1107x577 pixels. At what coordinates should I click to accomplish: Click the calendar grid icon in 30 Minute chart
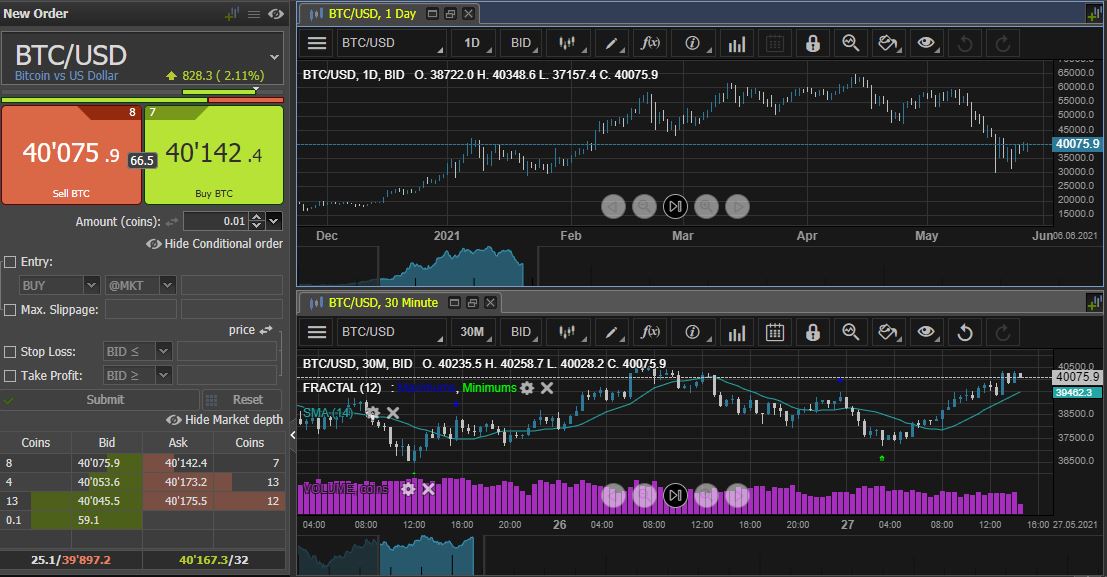tap(774, 332)
